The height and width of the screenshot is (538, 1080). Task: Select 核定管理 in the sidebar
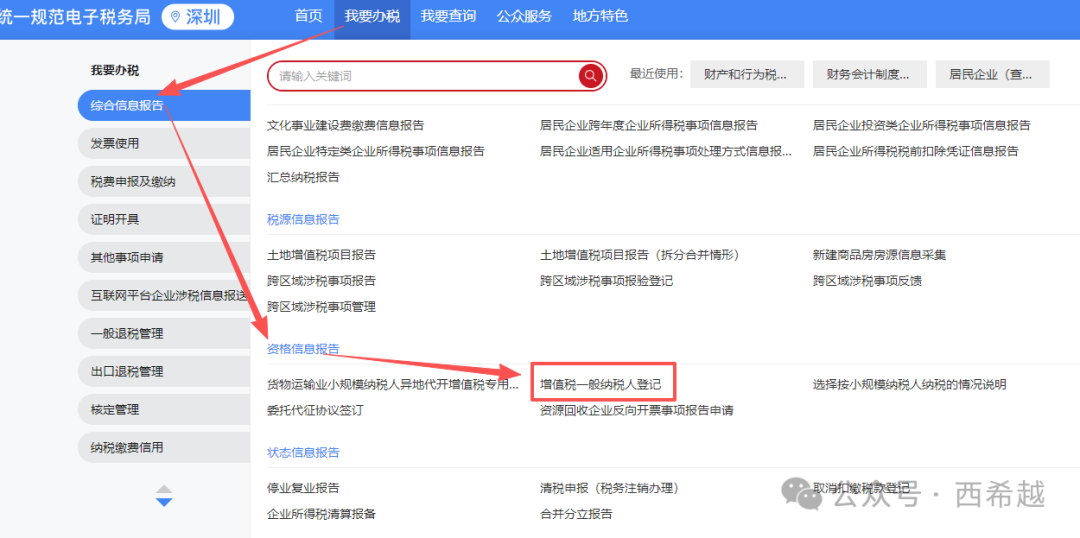[164, 409]
